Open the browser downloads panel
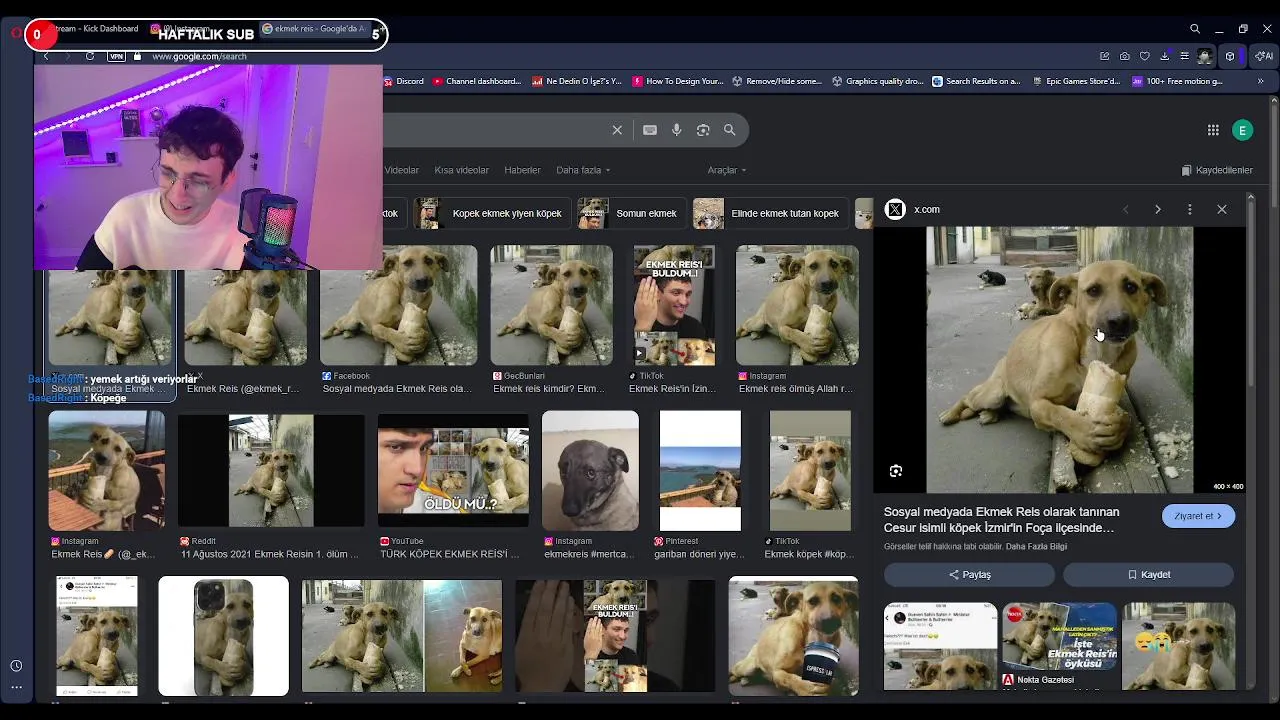This screenshot has width=1280, height=720. coord(1165,56)
